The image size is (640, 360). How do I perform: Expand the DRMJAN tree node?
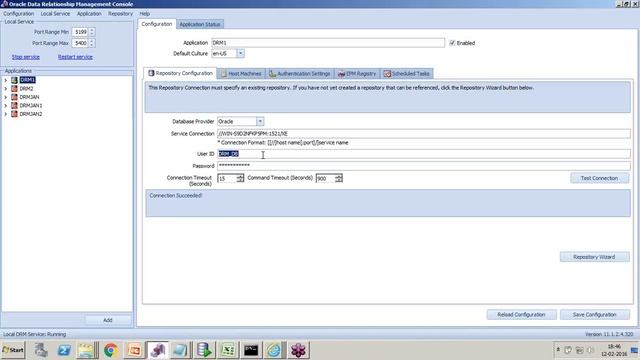pos(6,97)
